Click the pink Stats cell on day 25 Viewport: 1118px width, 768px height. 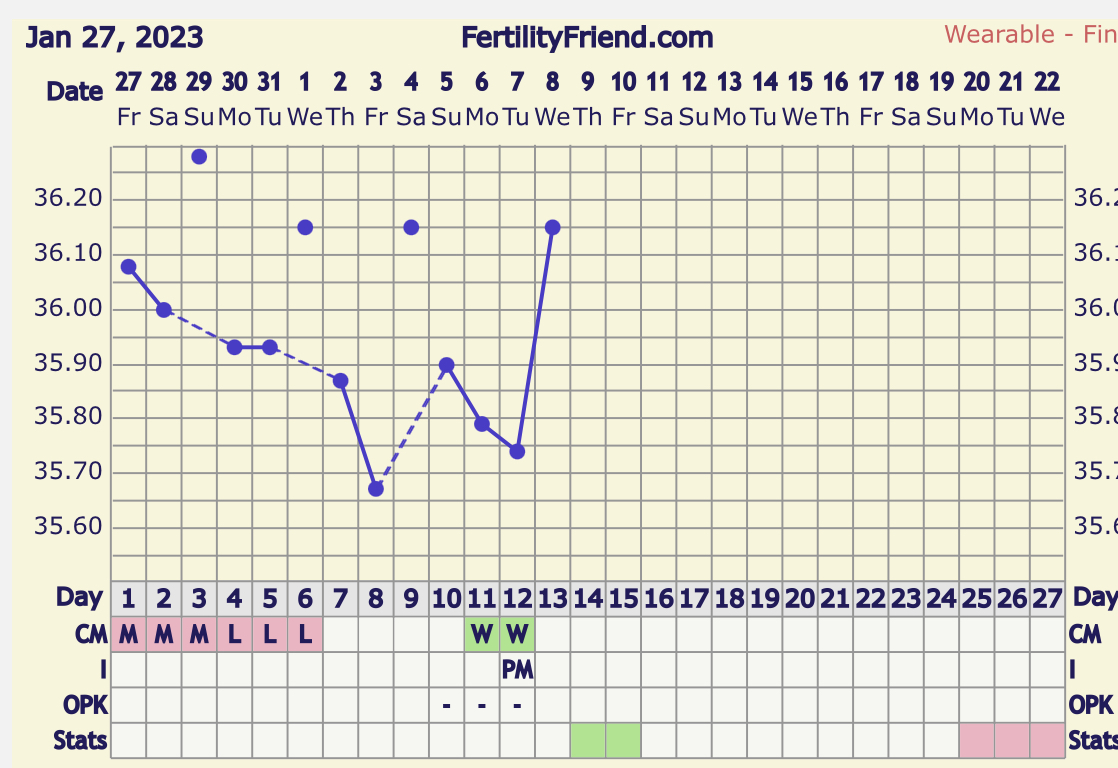click(977, 740)
